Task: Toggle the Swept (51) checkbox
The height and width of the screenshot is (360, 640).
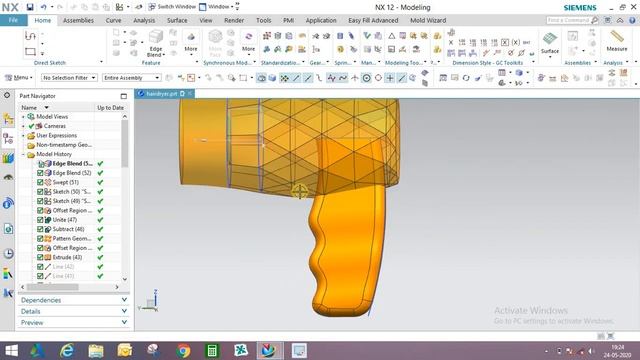Action: pyautogui.click(x=40, y=182)
